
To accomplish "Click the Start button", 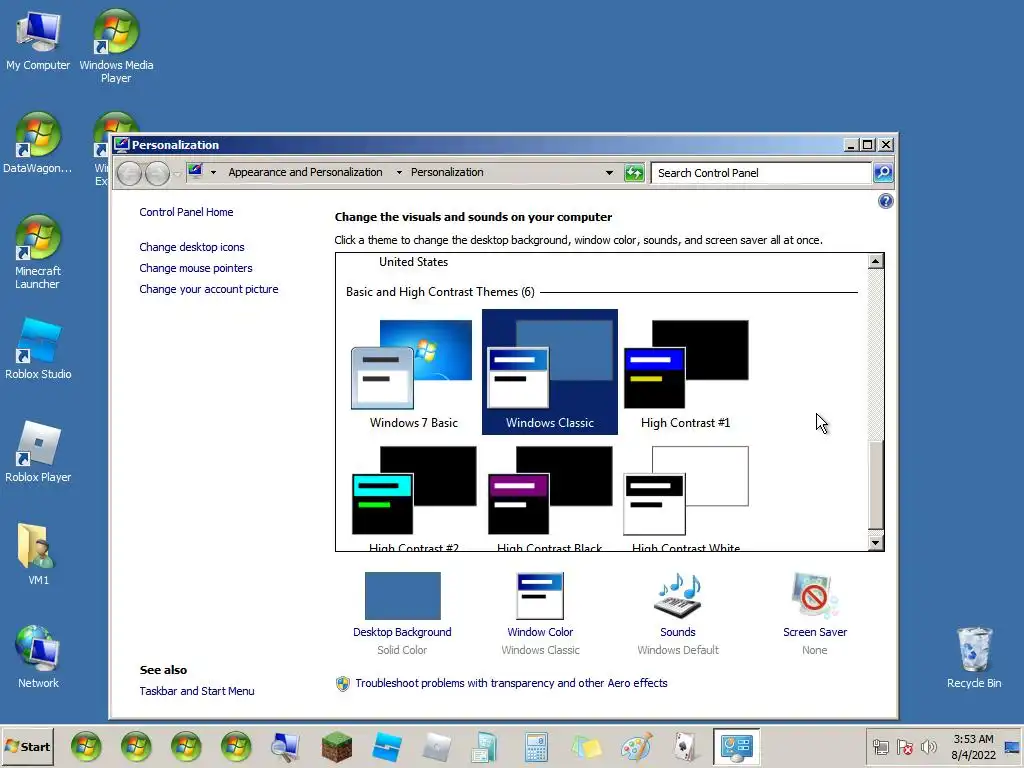I will point(27,746).
